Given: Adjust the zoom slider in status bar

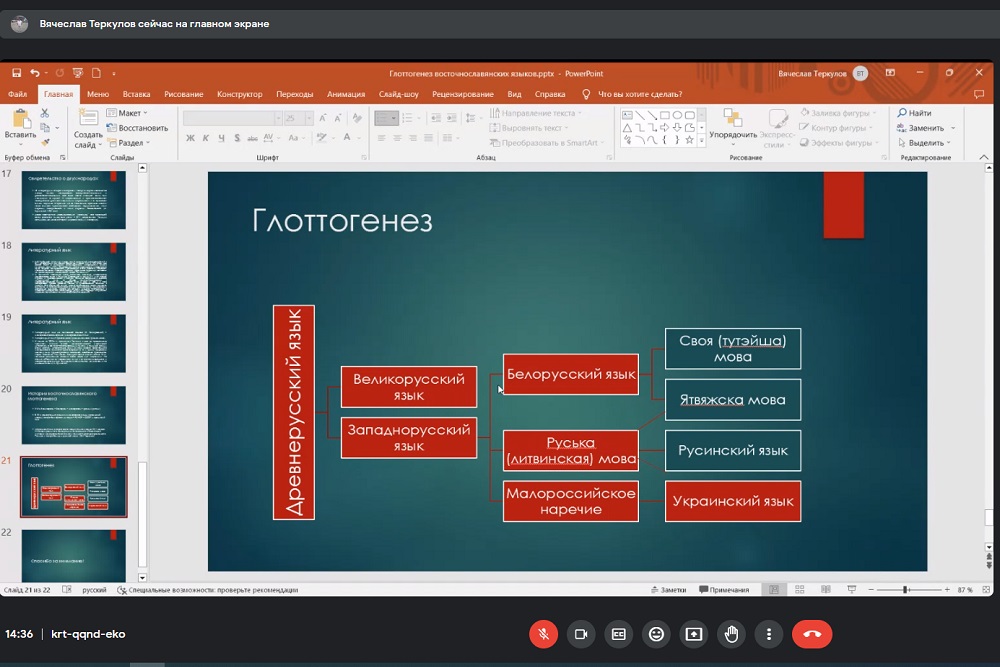Looking at the screenshot, I should [905, 590].
